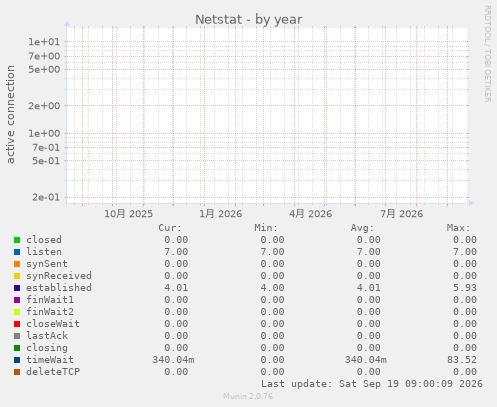Click the 'lastAck' legend label
This screenshot has width=497, height=407.
47,336
